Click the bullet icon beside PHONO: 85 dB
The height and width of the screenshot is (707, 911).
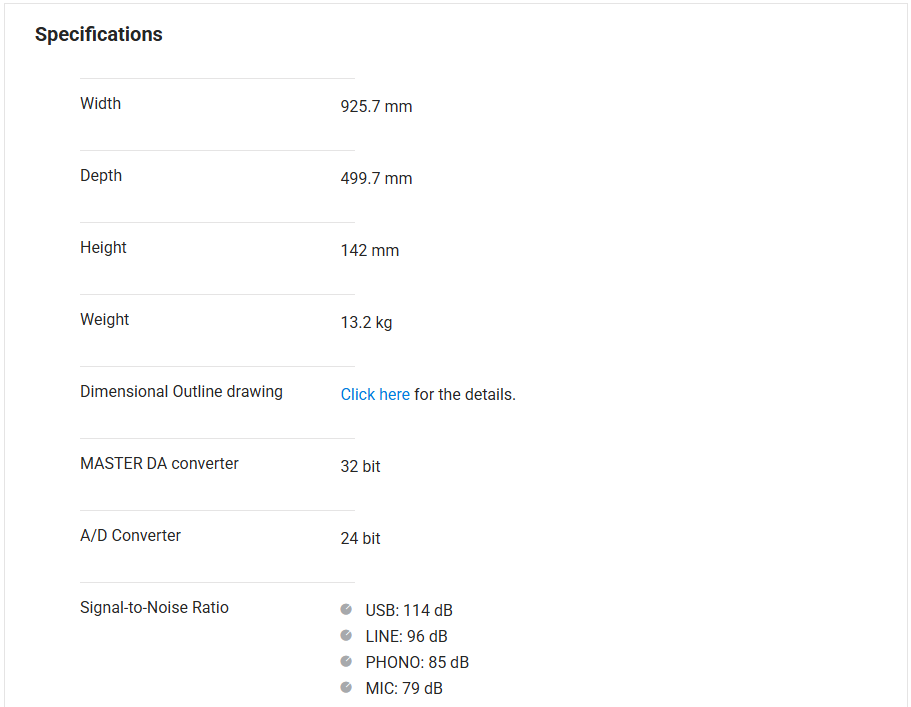point(346,661)
